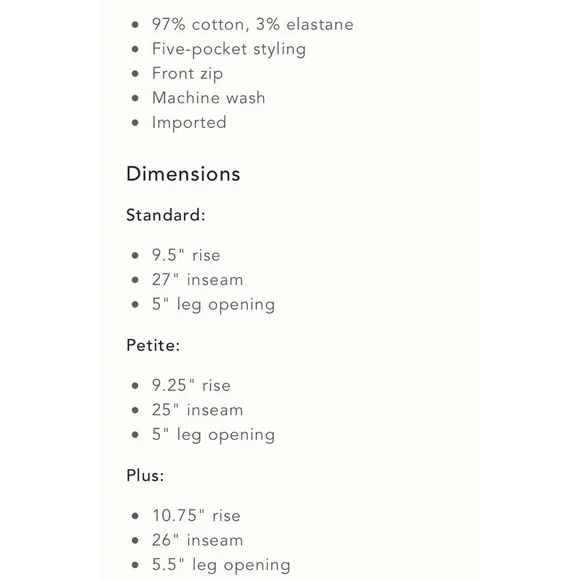
Task: Click the 5" leg opening under Standard
Action: click(x=213, y=305)
